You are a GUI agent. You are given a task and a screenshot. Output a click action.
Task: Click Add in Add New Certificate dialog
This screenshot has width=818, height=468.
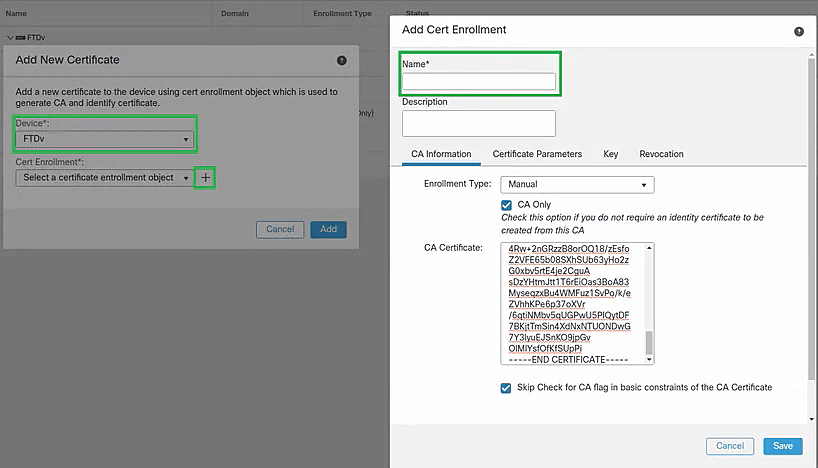click(x=328, y=229)
